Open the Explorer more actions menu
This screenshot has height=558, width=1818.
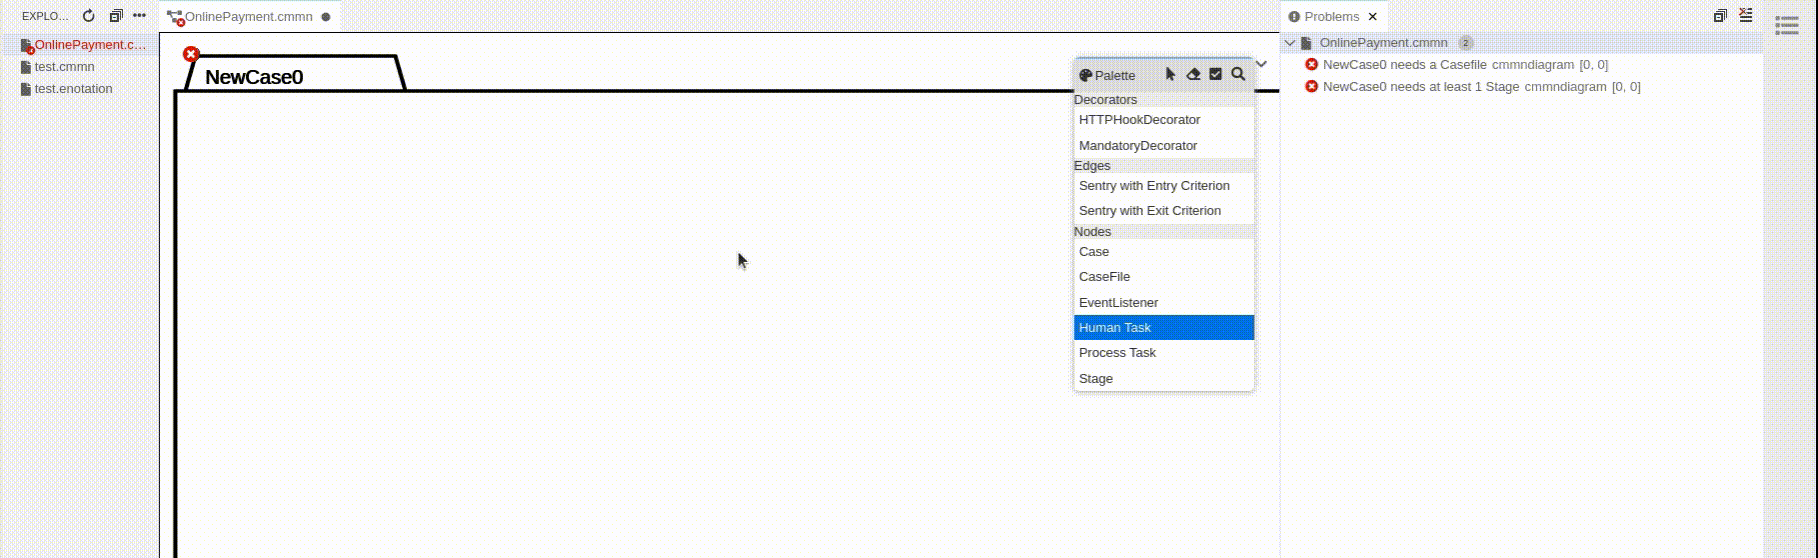[x=139, y=16]
